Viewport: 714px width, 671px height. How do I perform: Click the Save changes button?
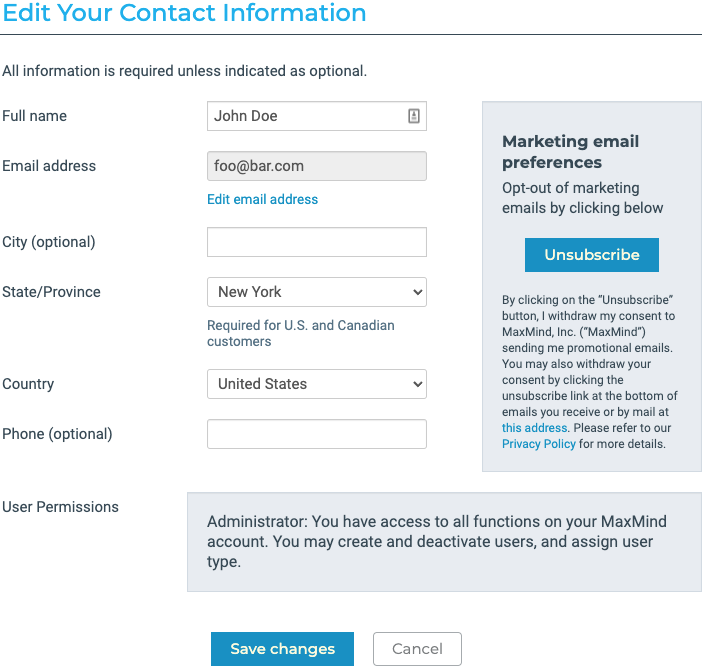click(282, 649)
